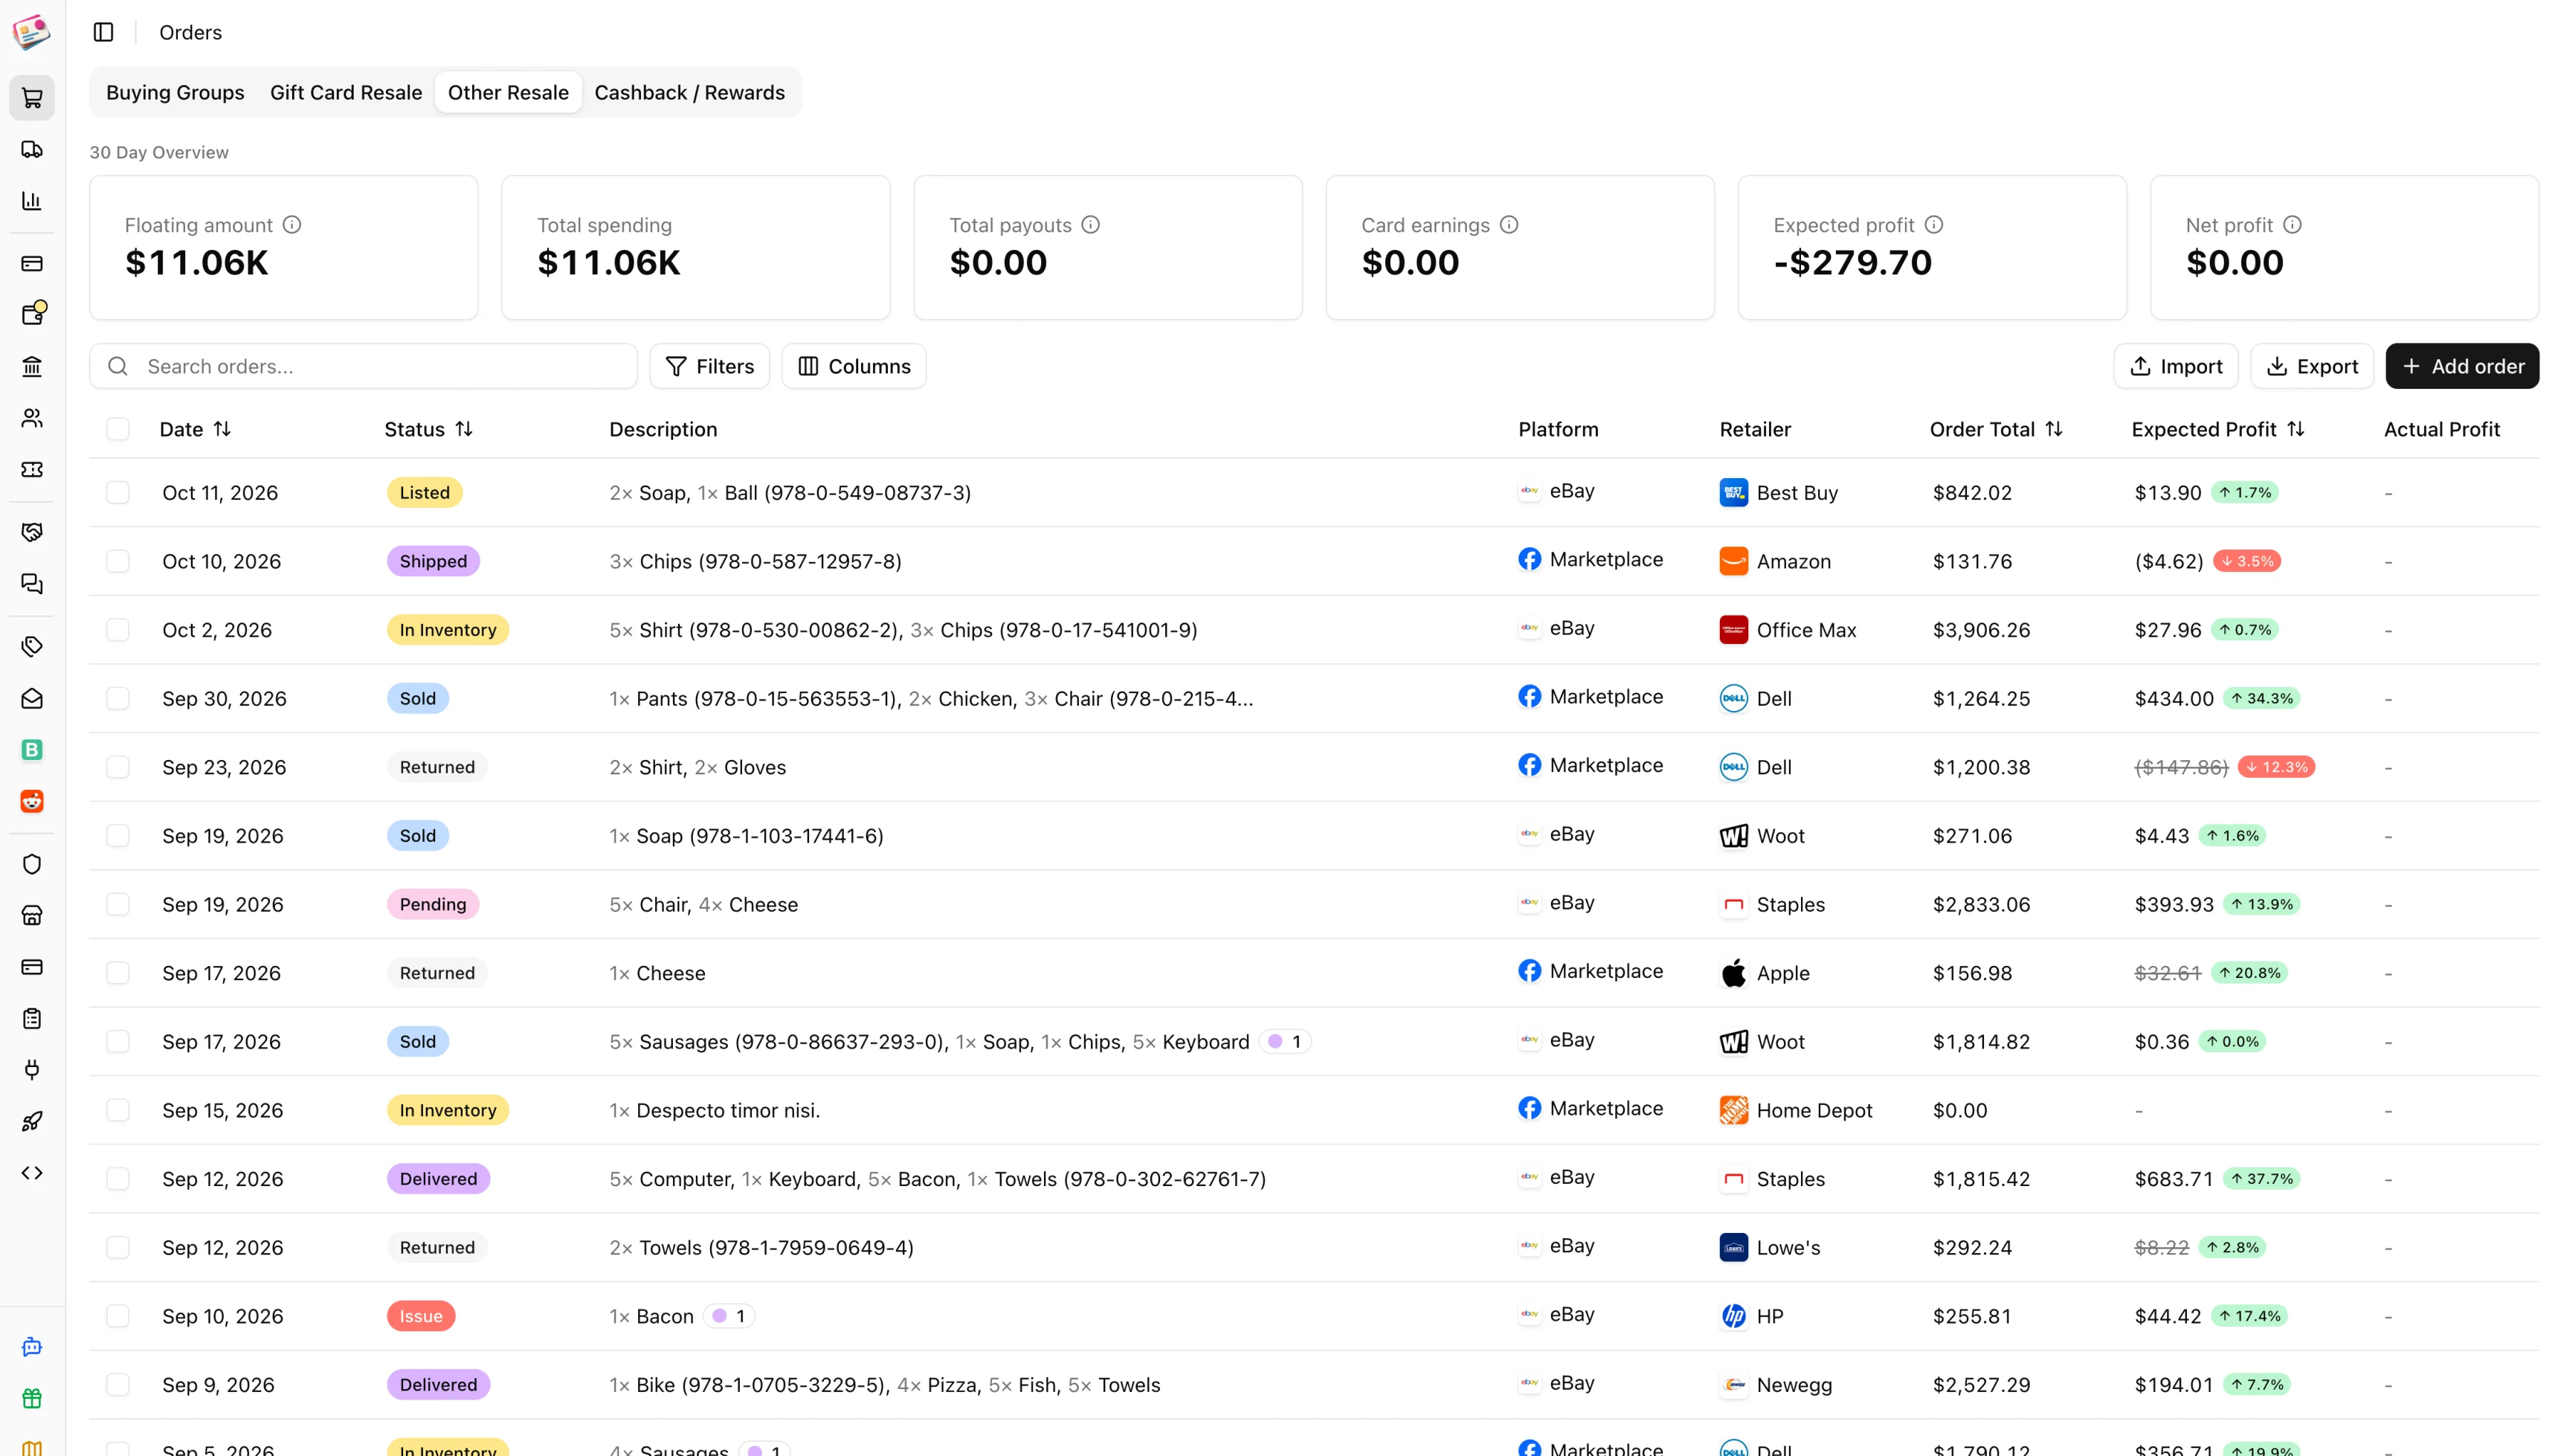
Task: Select the Sep 15, 2026 order checkbox
Action: pyautogui.click(x=118, y=1110)
